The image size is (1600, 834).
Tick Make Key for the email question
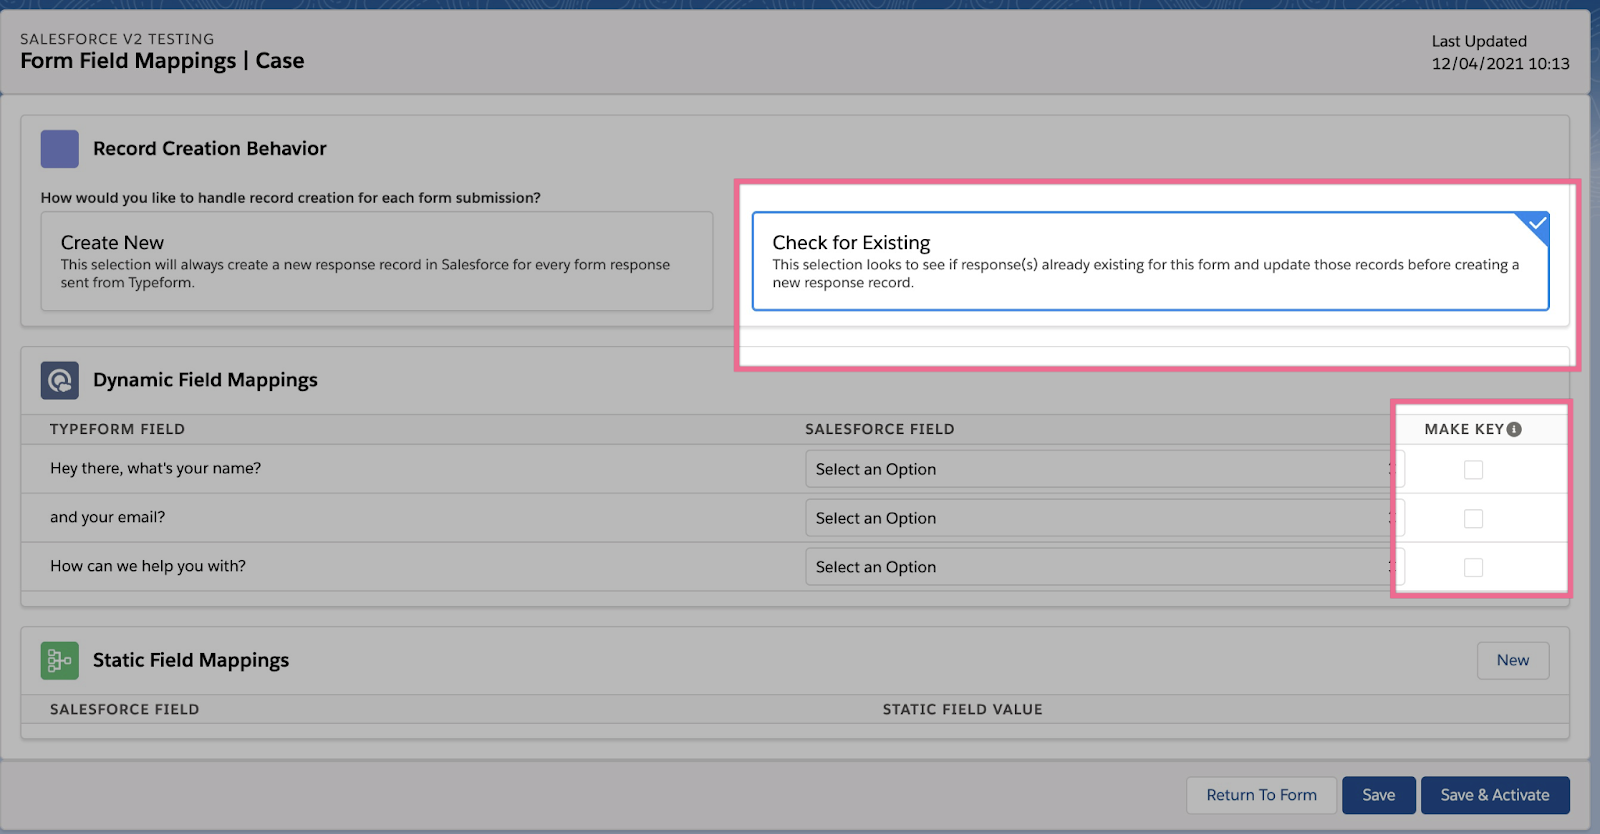point(1473,518)
